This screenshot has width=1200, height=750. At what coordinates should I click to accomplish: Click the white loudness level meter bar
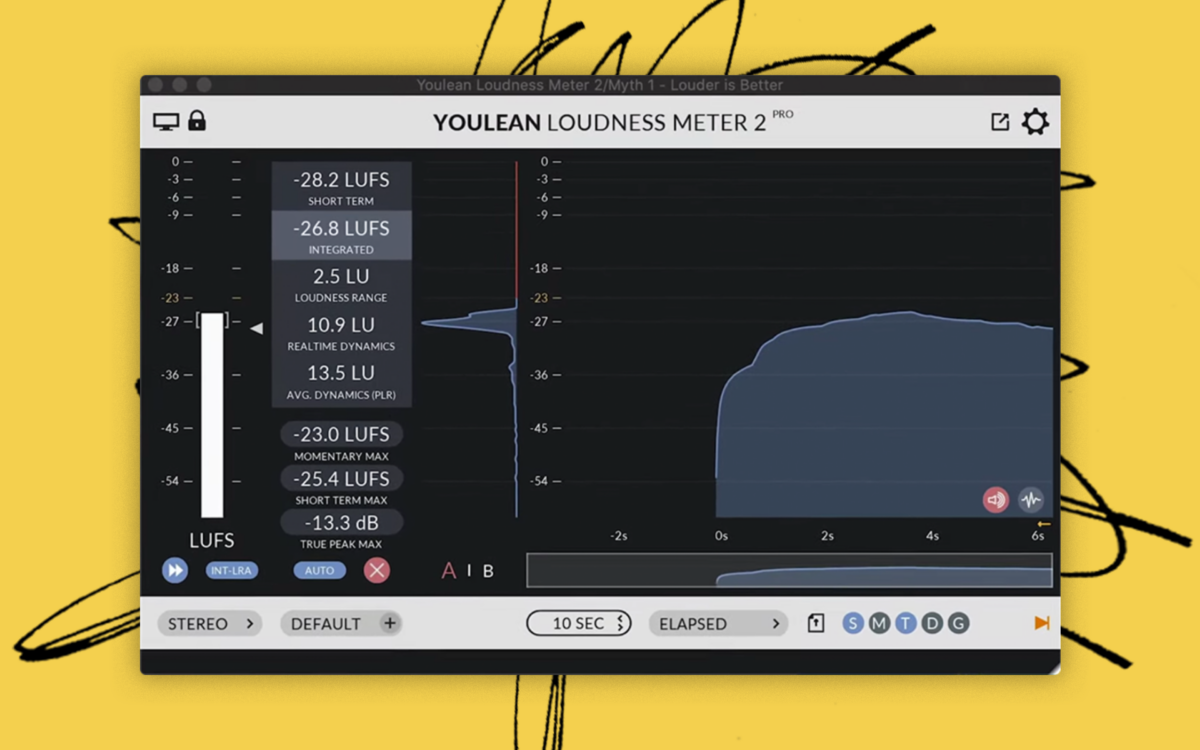[212, 415]
